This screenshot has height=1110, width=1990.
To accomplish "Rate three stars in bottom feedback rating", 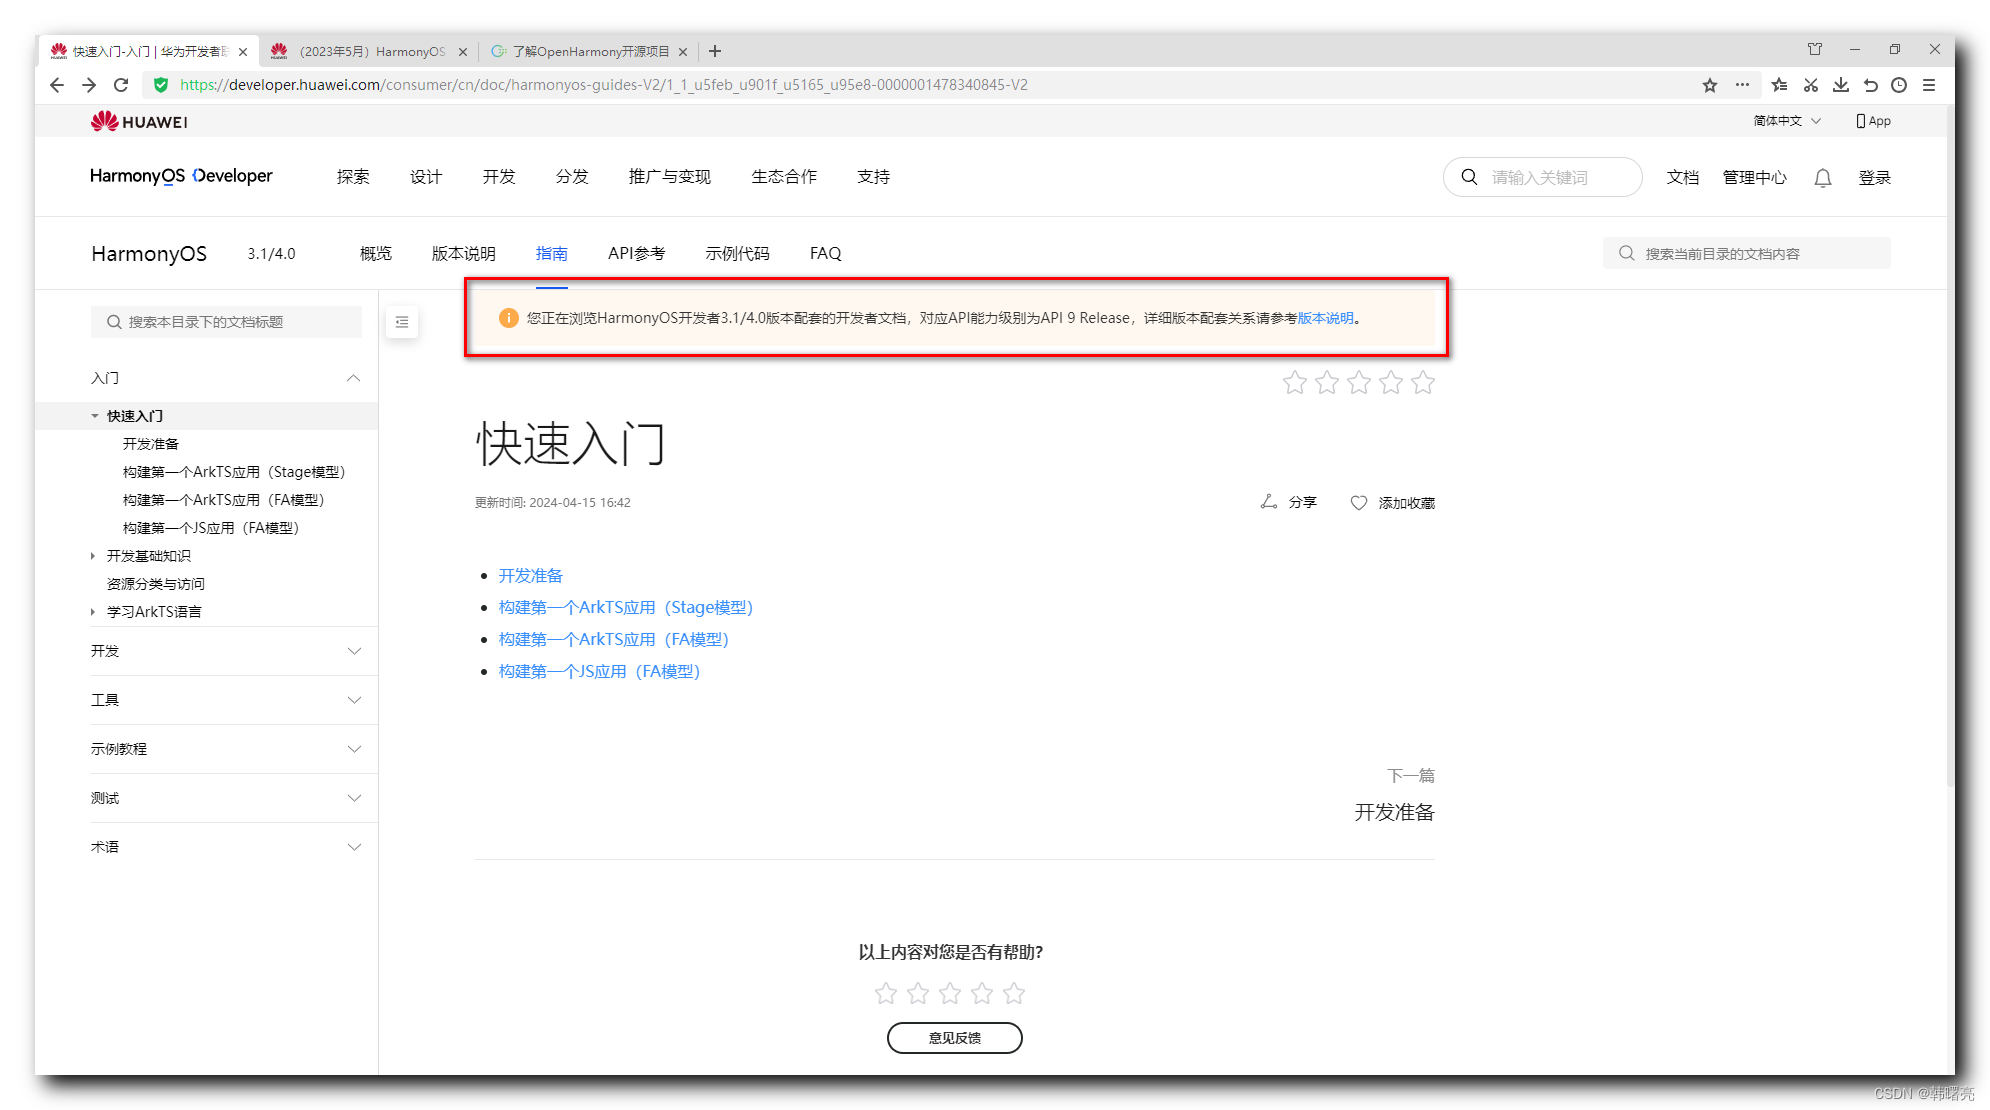I will tap(950, 993).
